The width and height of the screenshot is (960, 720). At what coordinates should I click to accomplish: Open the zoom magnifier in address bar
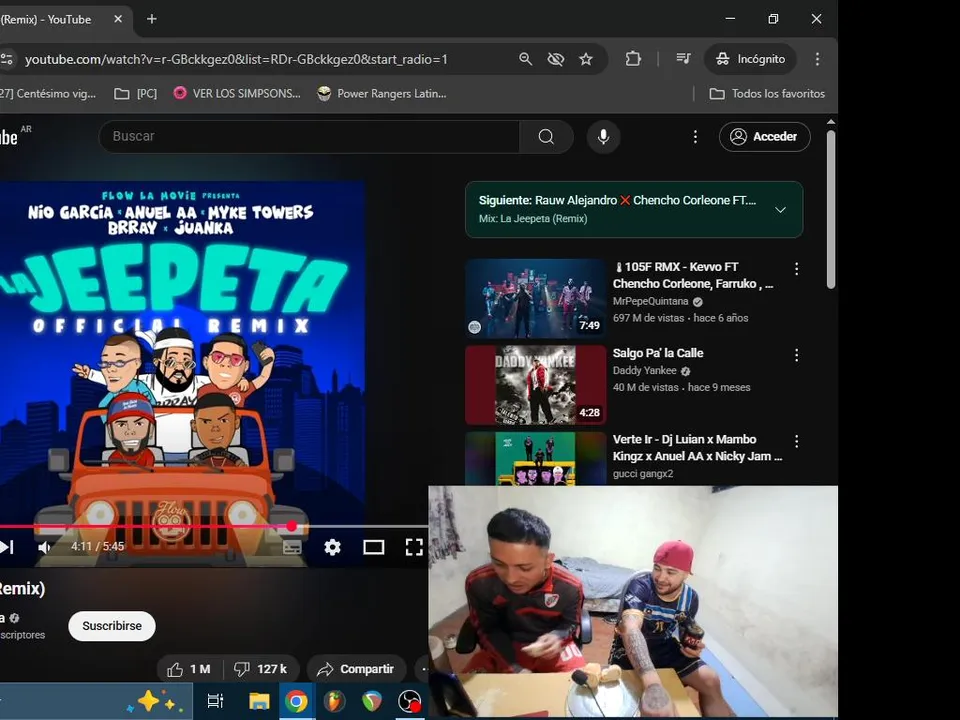tap(525, 59)
